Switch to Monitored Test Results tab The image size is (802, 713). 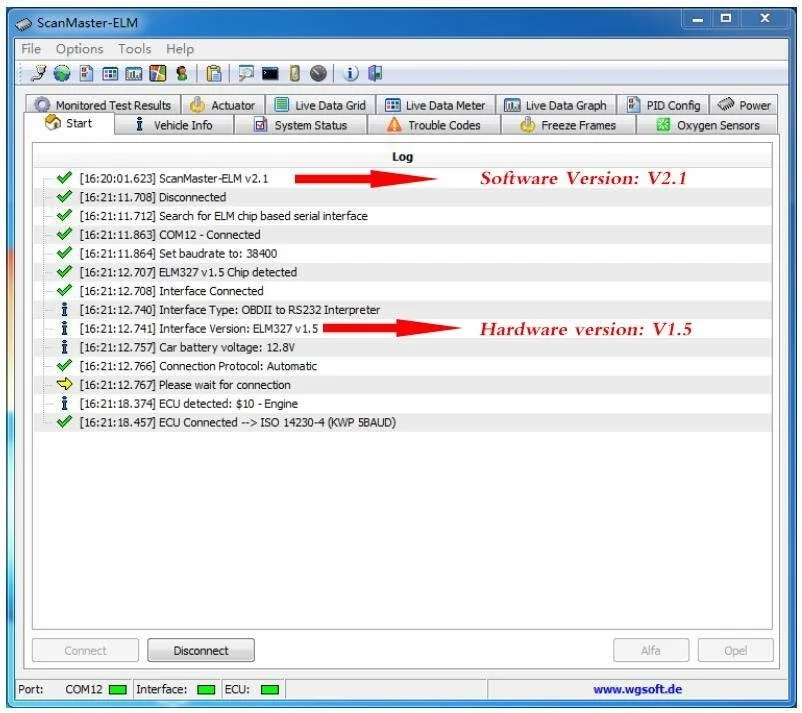click(x=102, y=105)
